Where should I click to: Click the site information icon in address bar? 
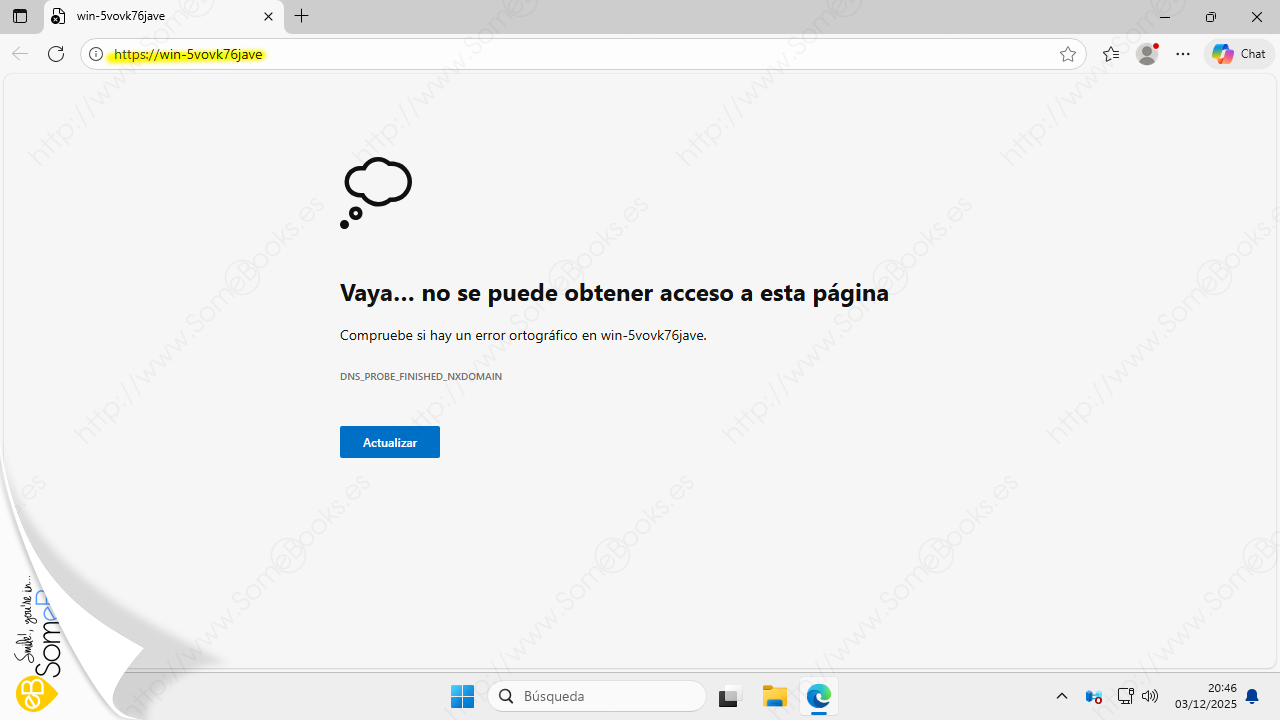(96, 54)
